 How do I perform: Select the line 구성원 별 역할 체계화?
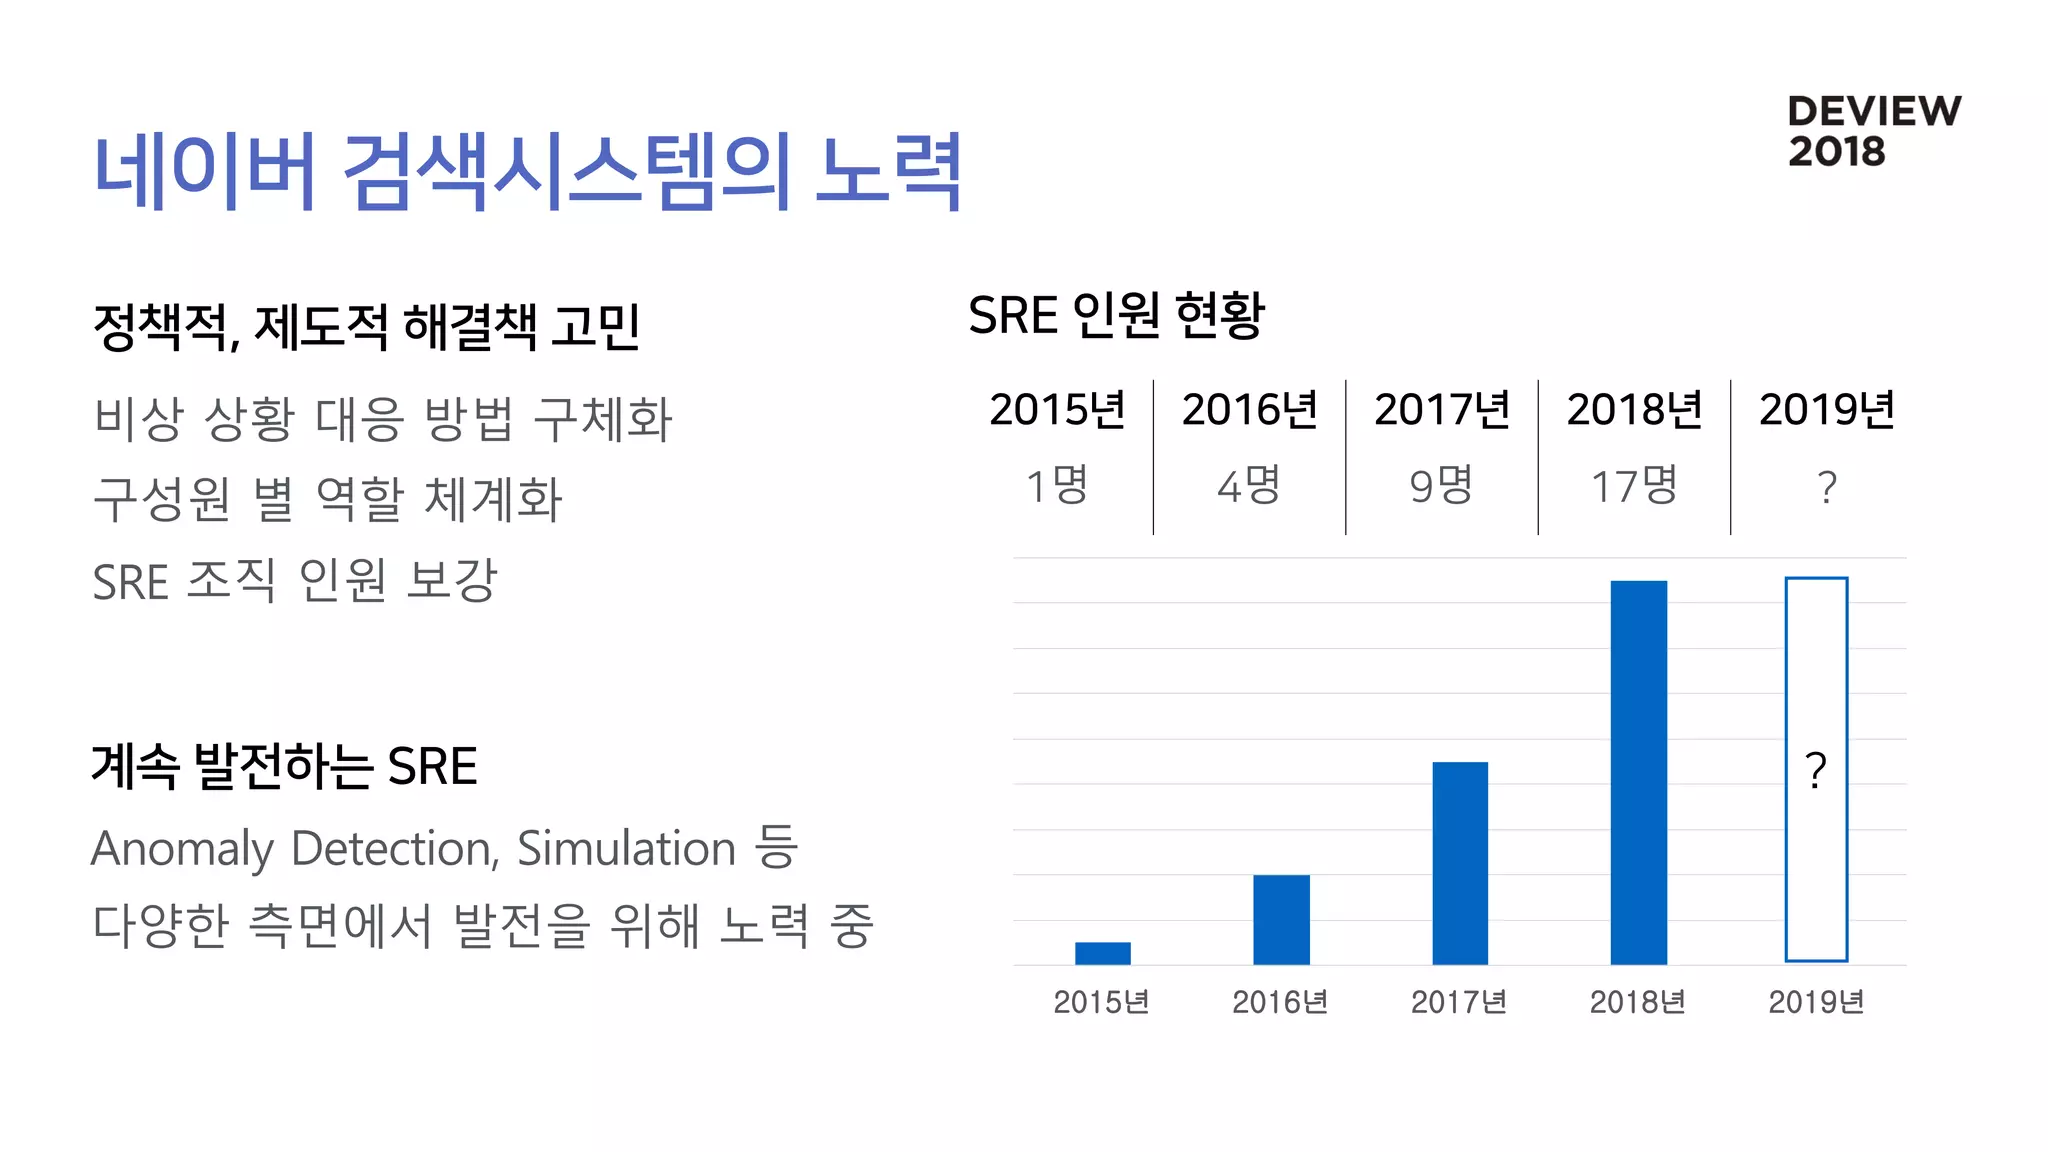[x=327, y=498]
